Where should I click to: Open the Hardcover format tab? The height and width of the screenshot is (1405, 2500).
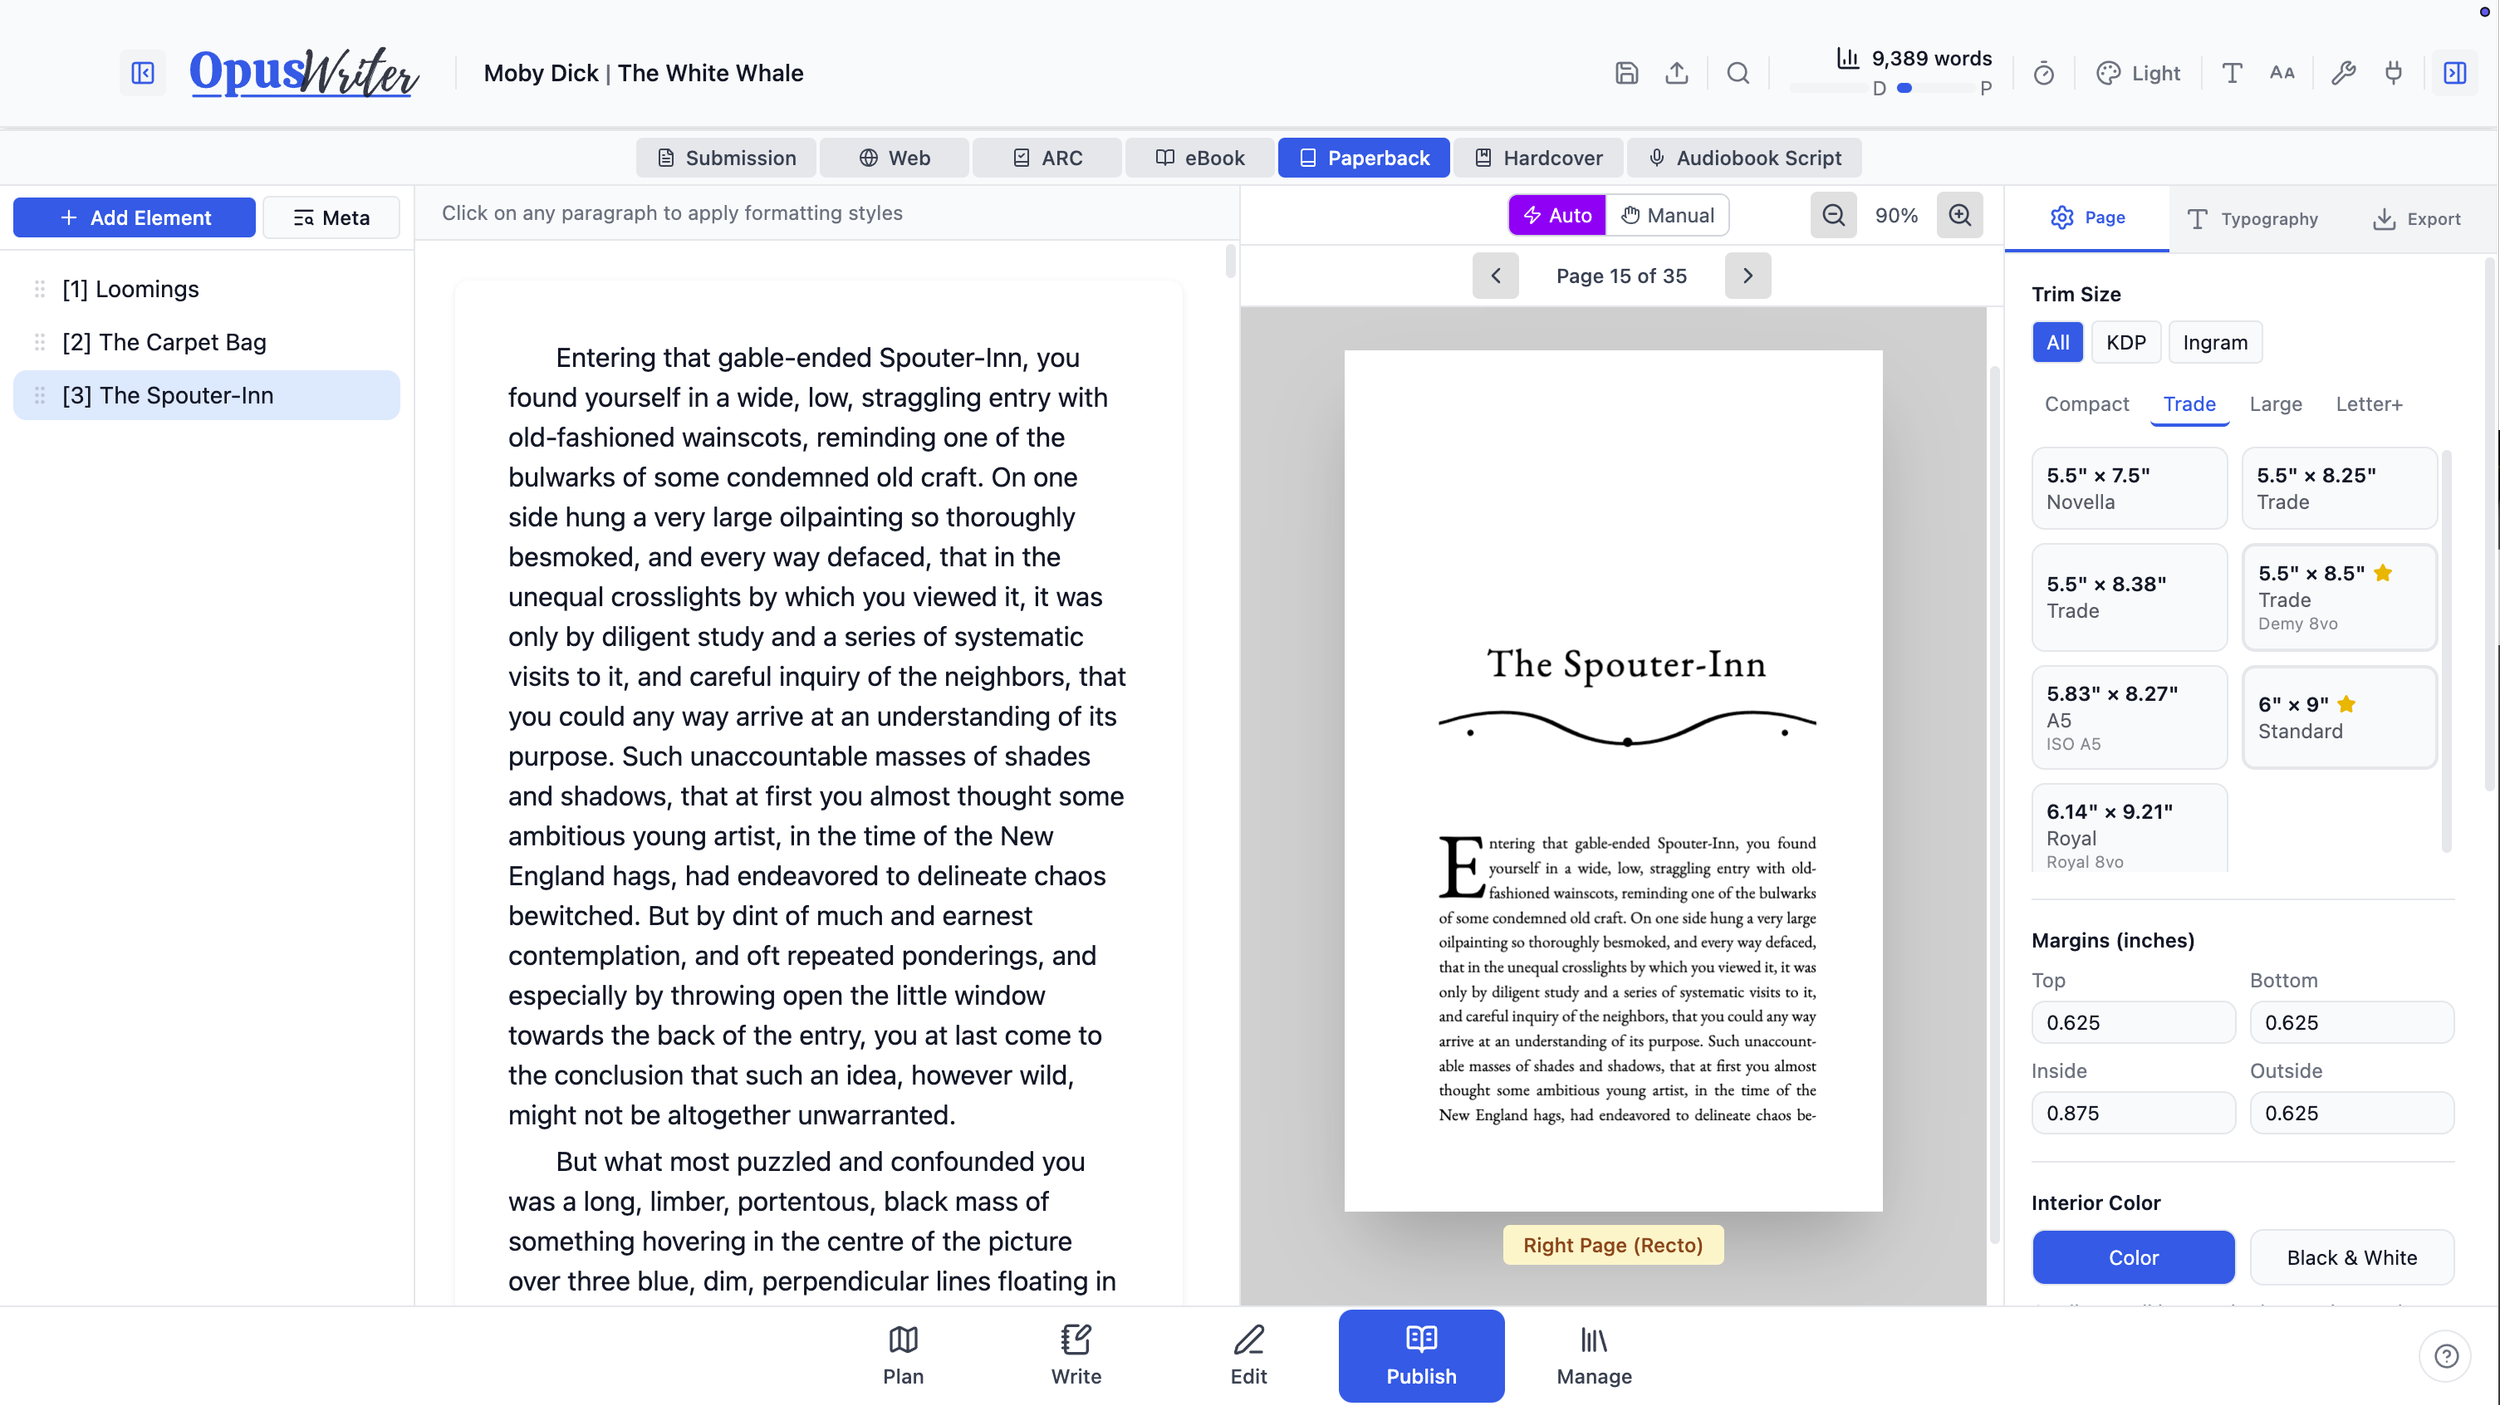click(1538, 158)
